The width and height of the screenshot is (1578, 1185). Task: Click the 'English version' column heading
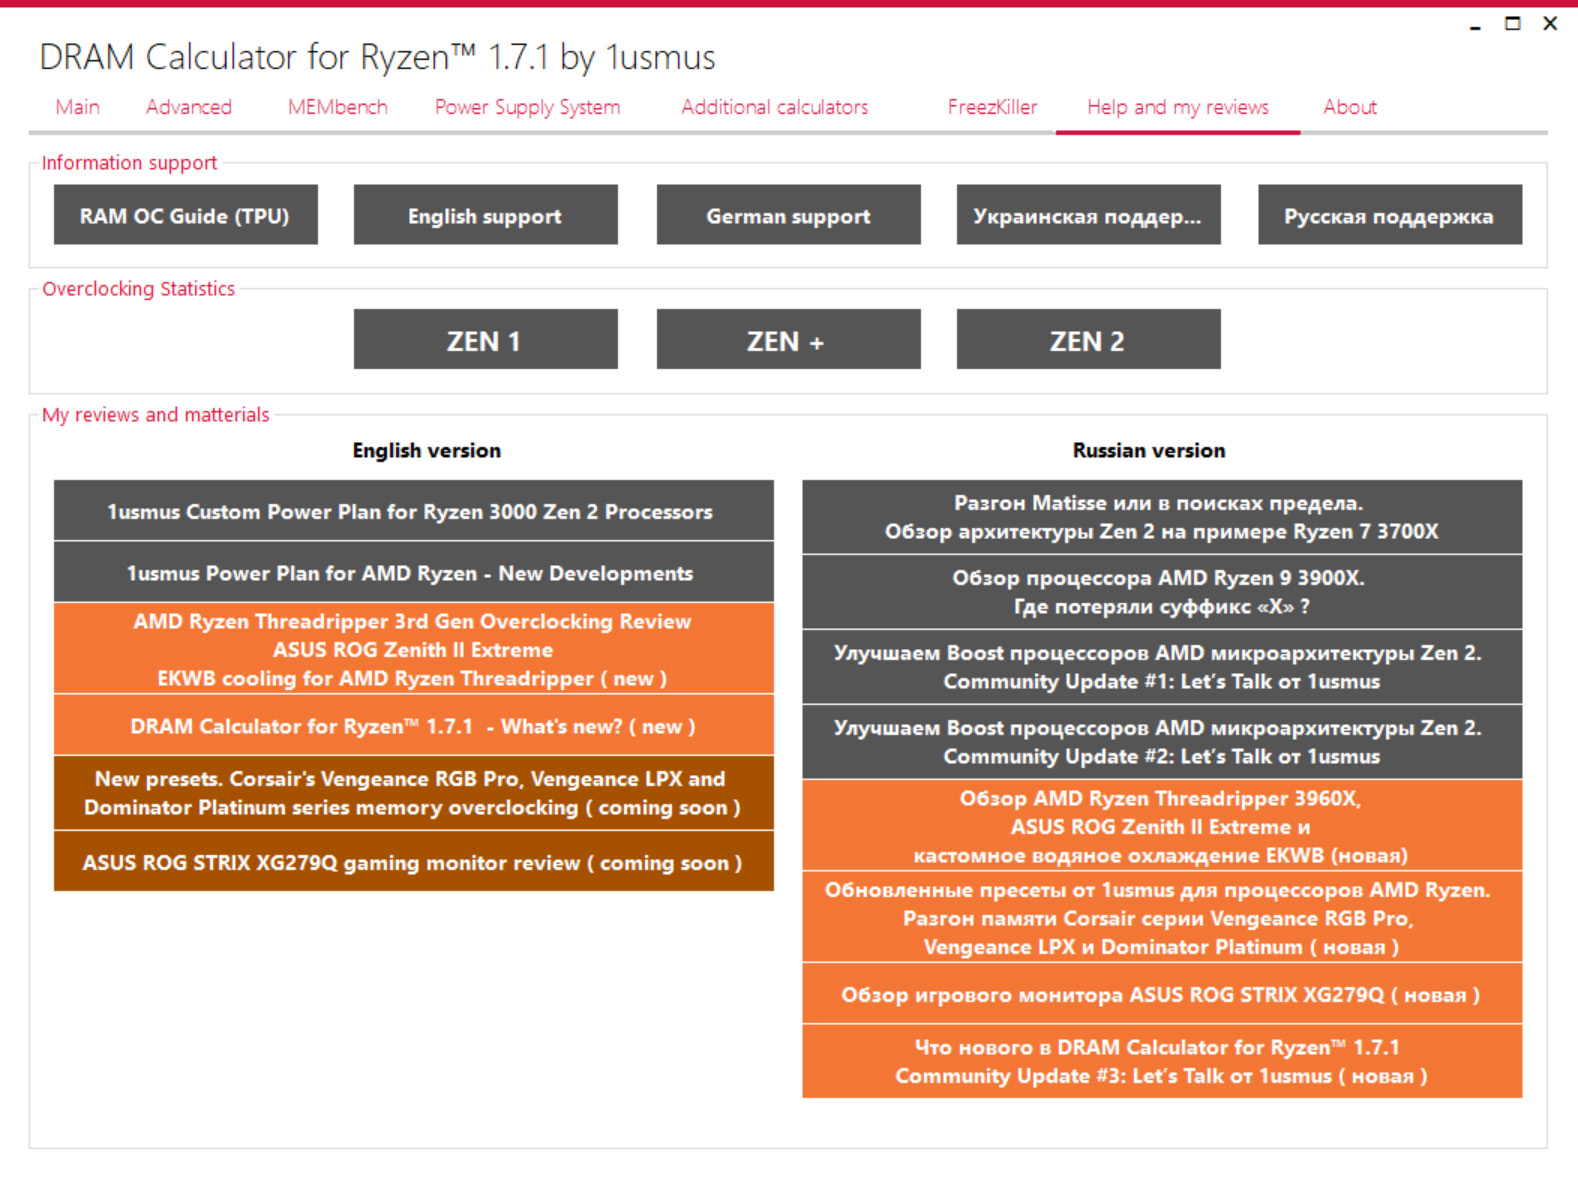click(427, 451)
